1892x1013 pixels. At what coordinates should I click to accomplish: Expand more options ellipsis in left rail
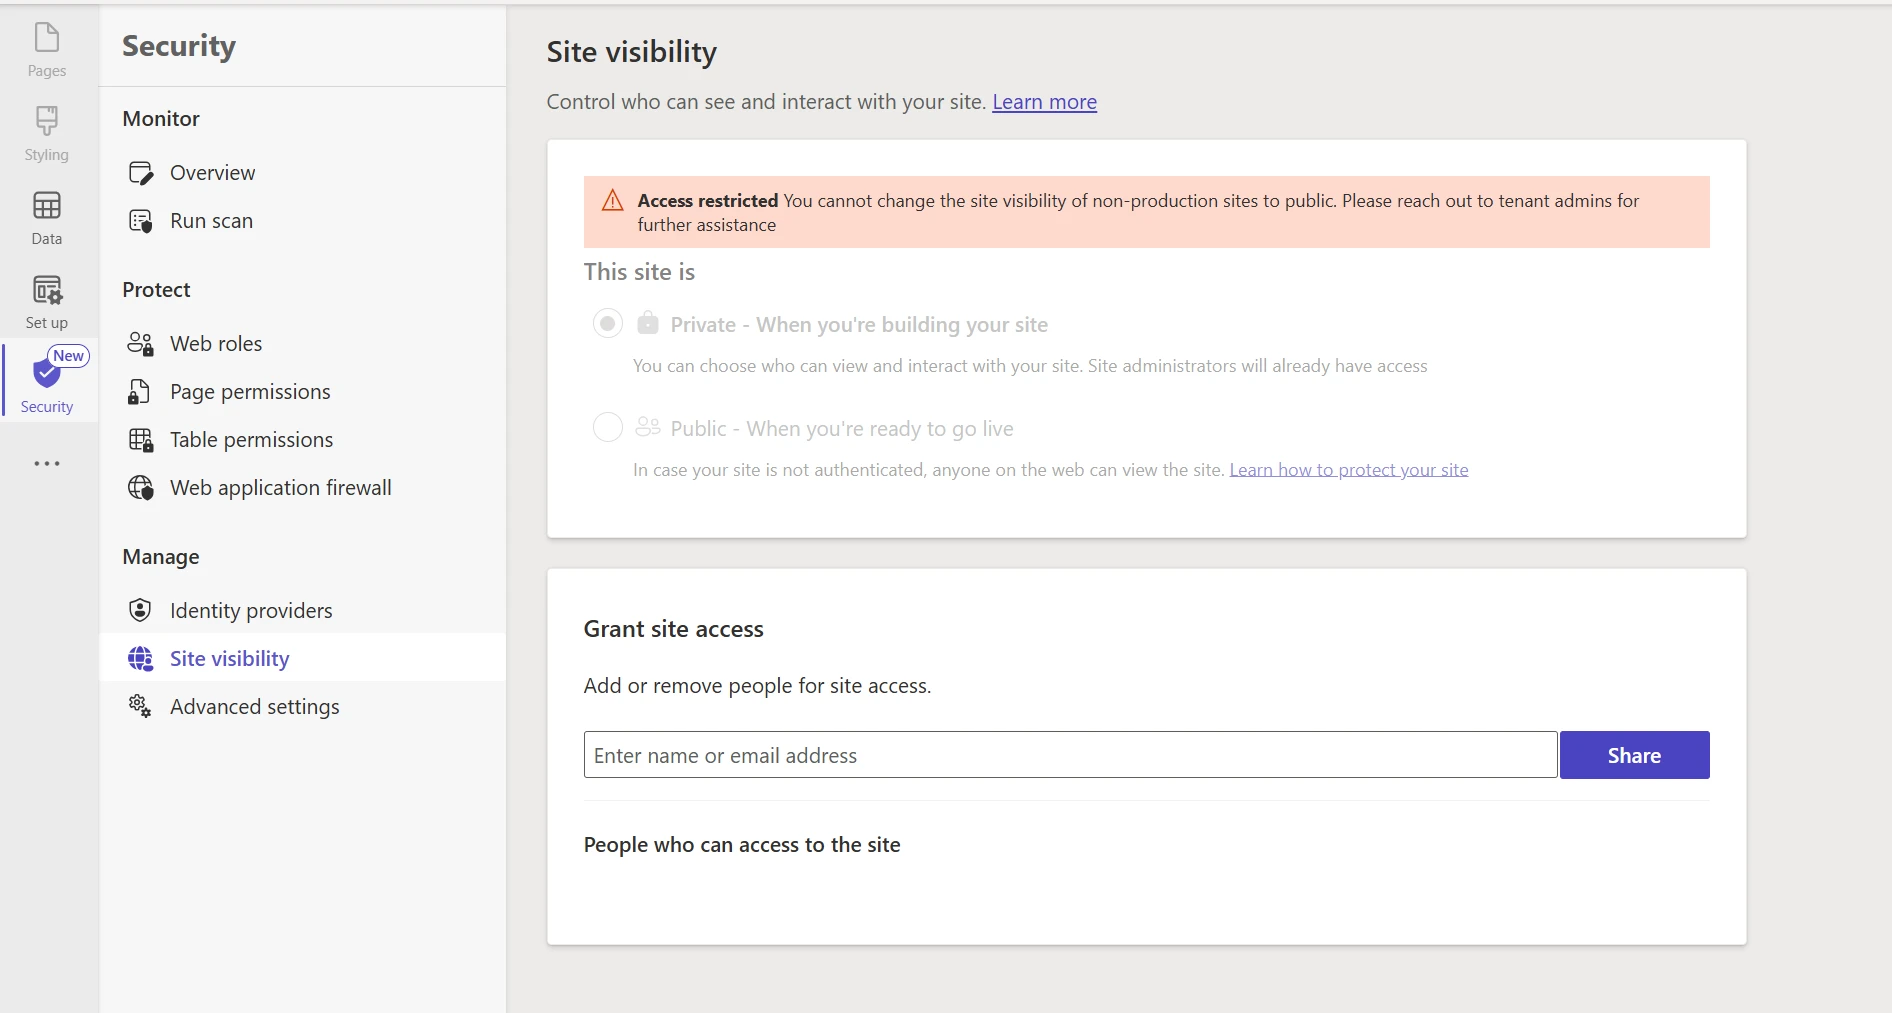pyautogui.click(x=47, y=464)
